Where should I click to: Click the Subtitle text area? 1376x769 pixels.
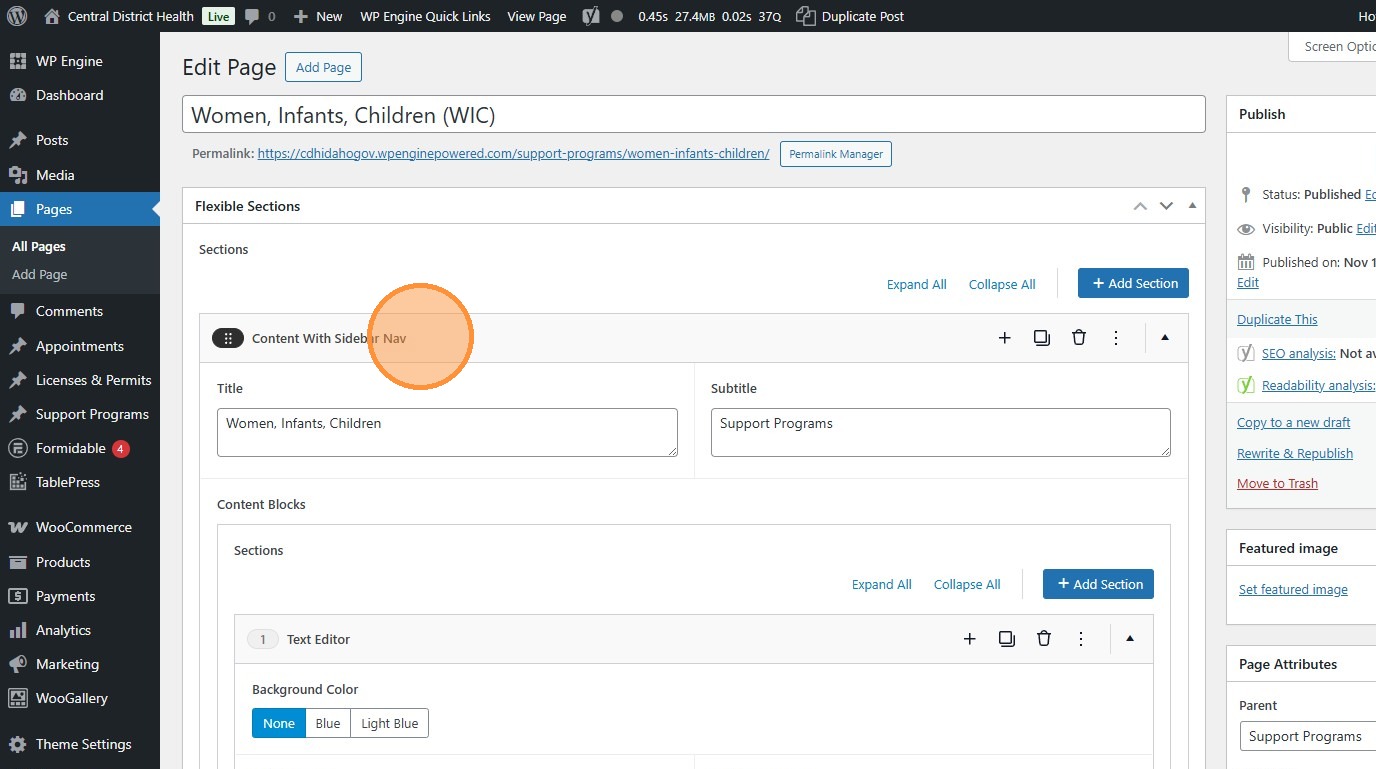941,432
